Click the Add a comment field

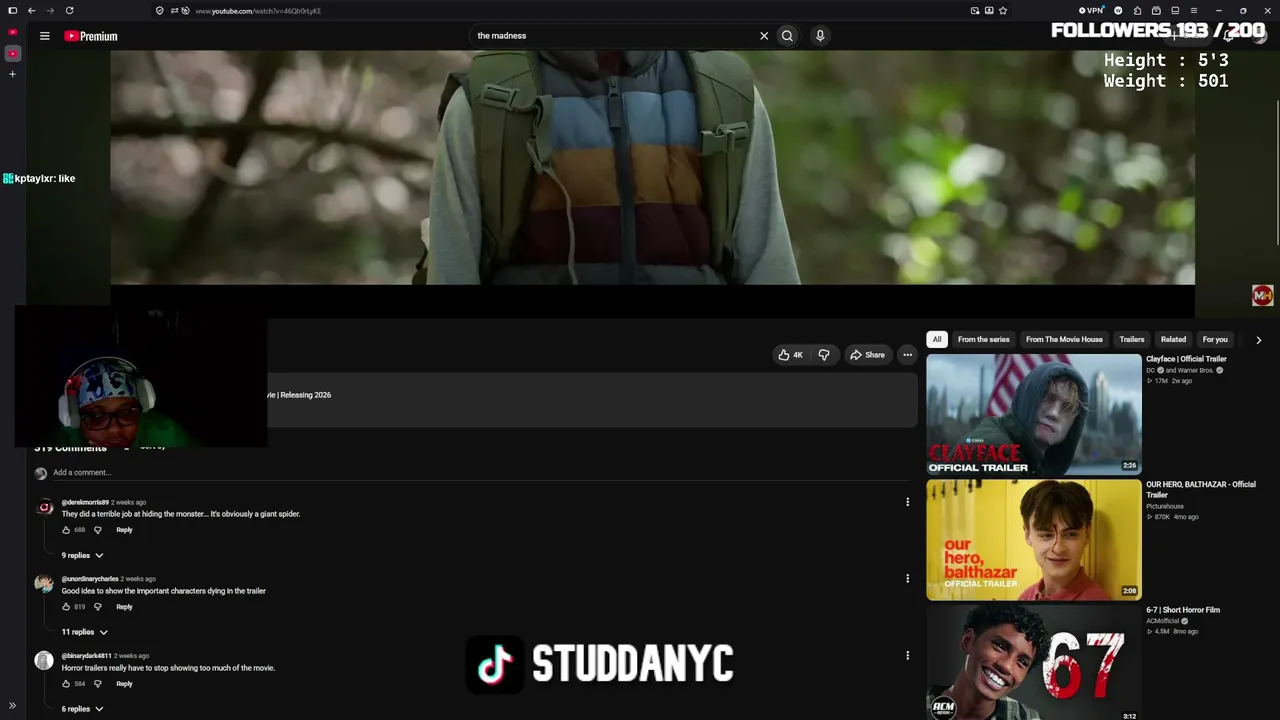tap(480, 473)
